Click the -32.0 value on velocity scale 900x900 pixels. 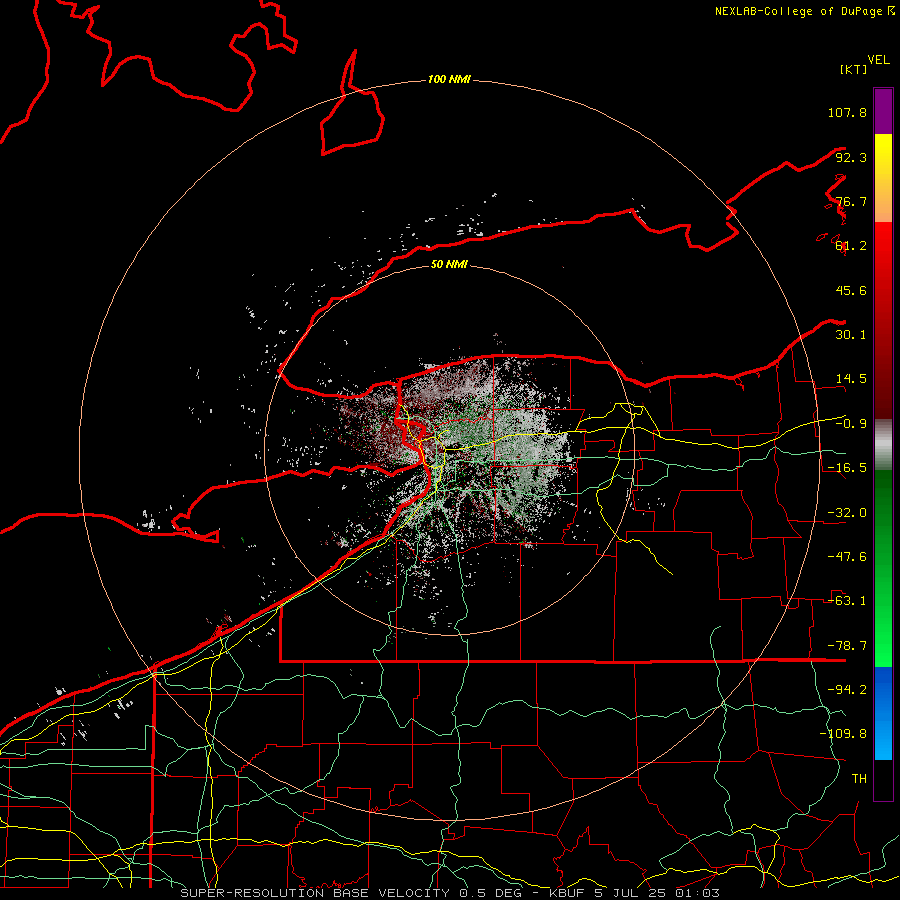point(847,513)
